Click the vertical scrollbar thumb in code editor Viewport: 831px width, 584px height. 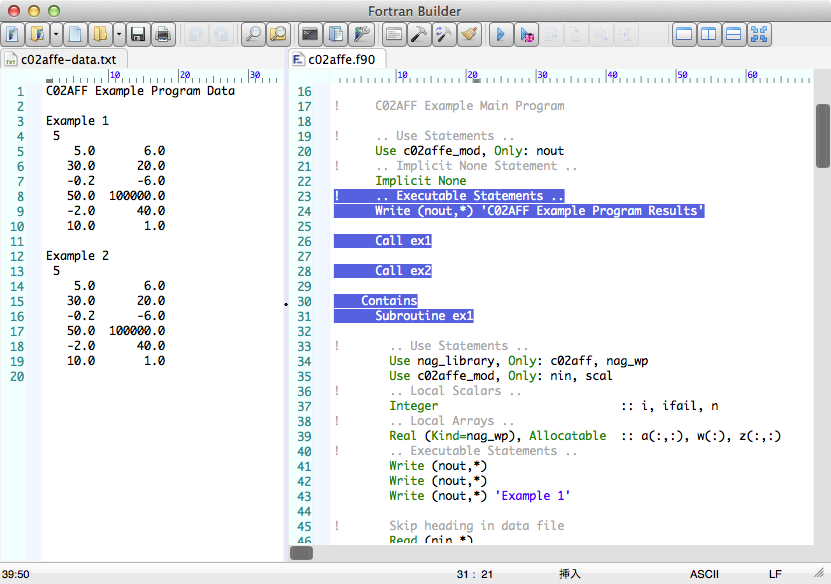(x=823, y=136)
